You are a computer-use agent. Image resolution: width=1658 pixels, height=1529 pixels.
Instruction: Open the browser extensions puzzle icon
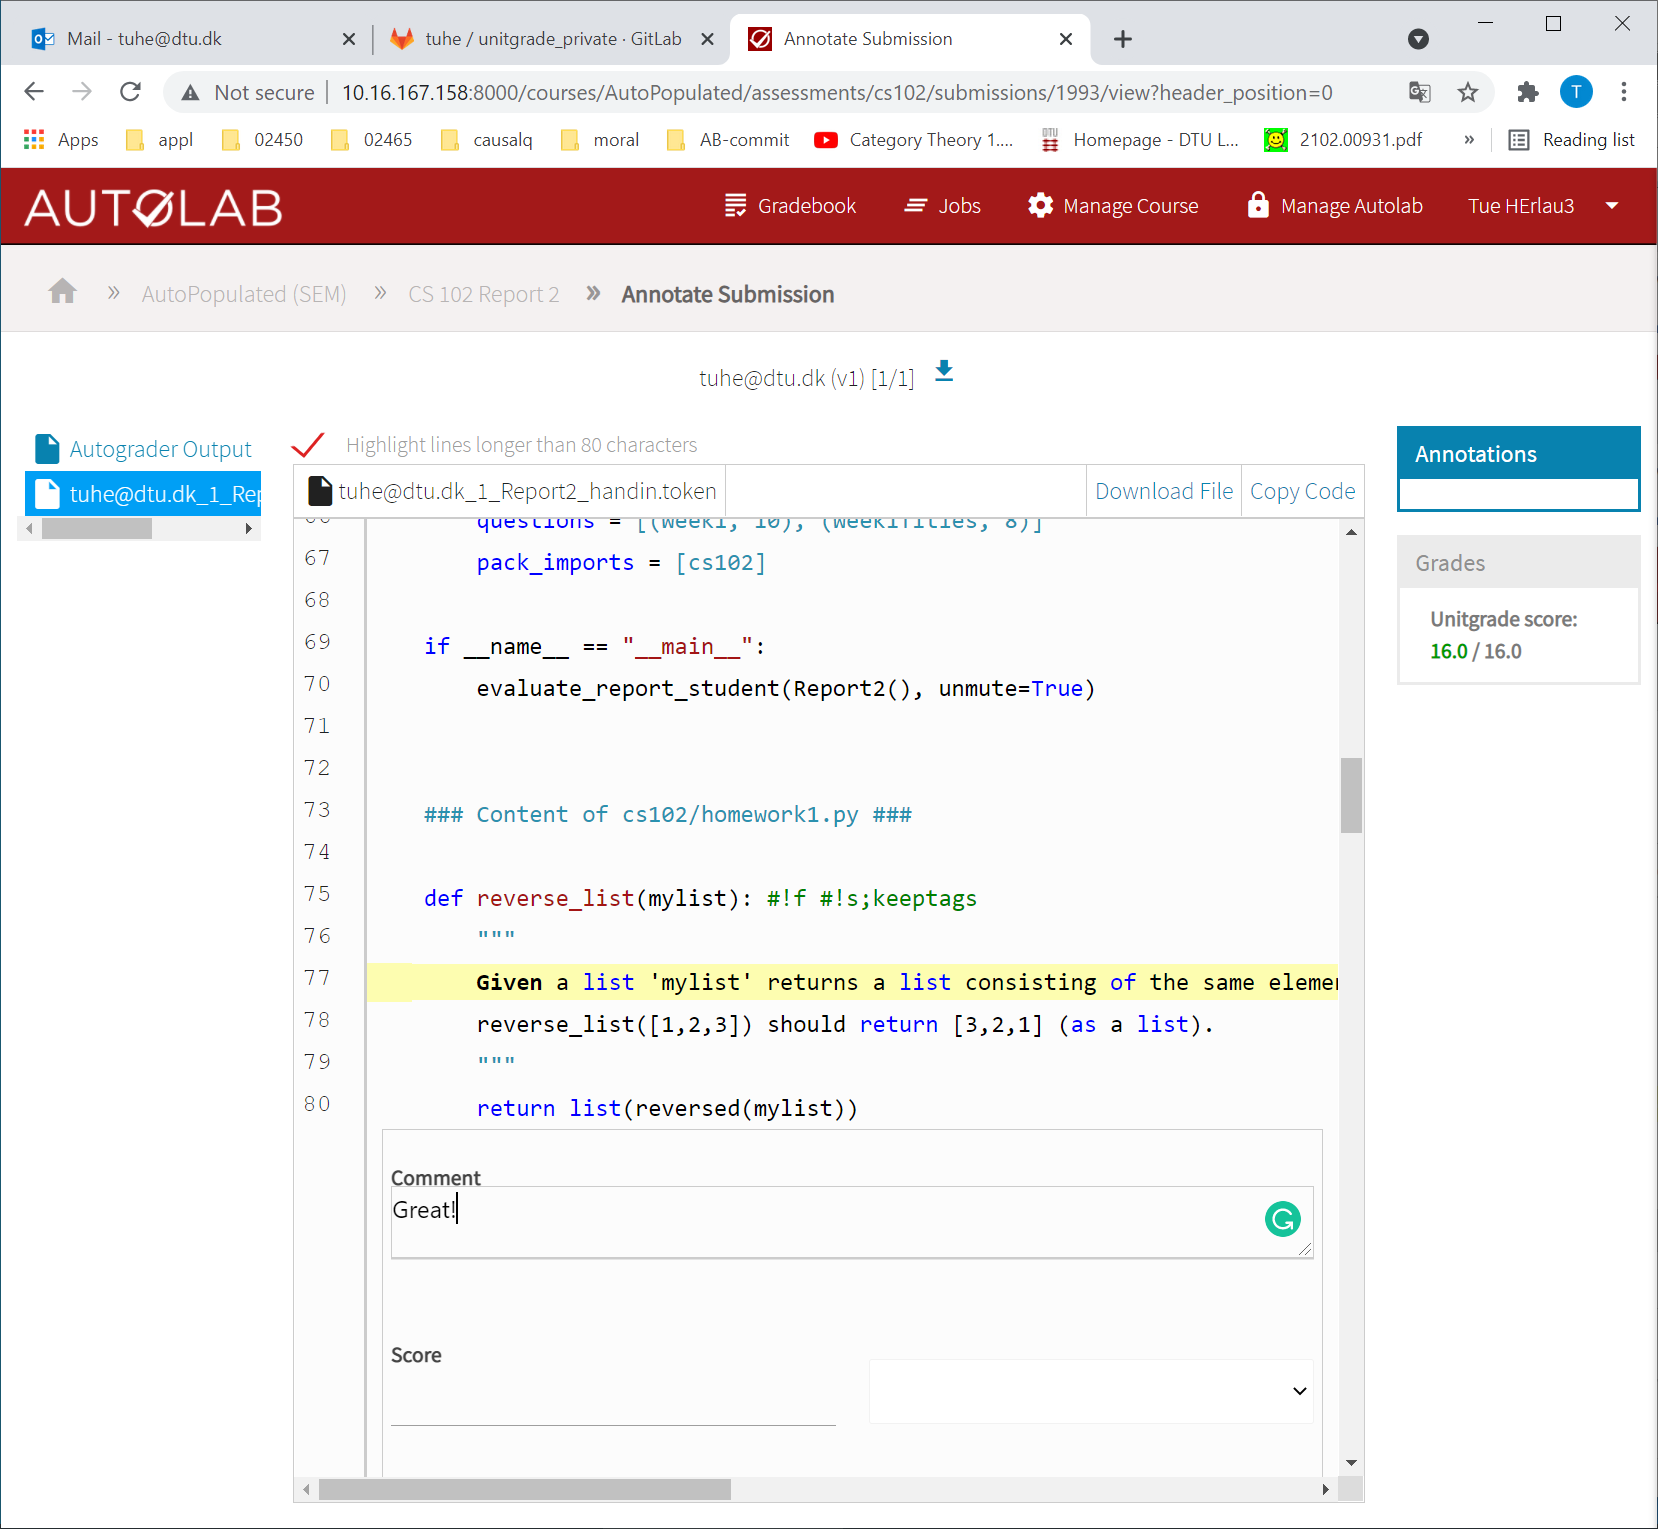1527,93
